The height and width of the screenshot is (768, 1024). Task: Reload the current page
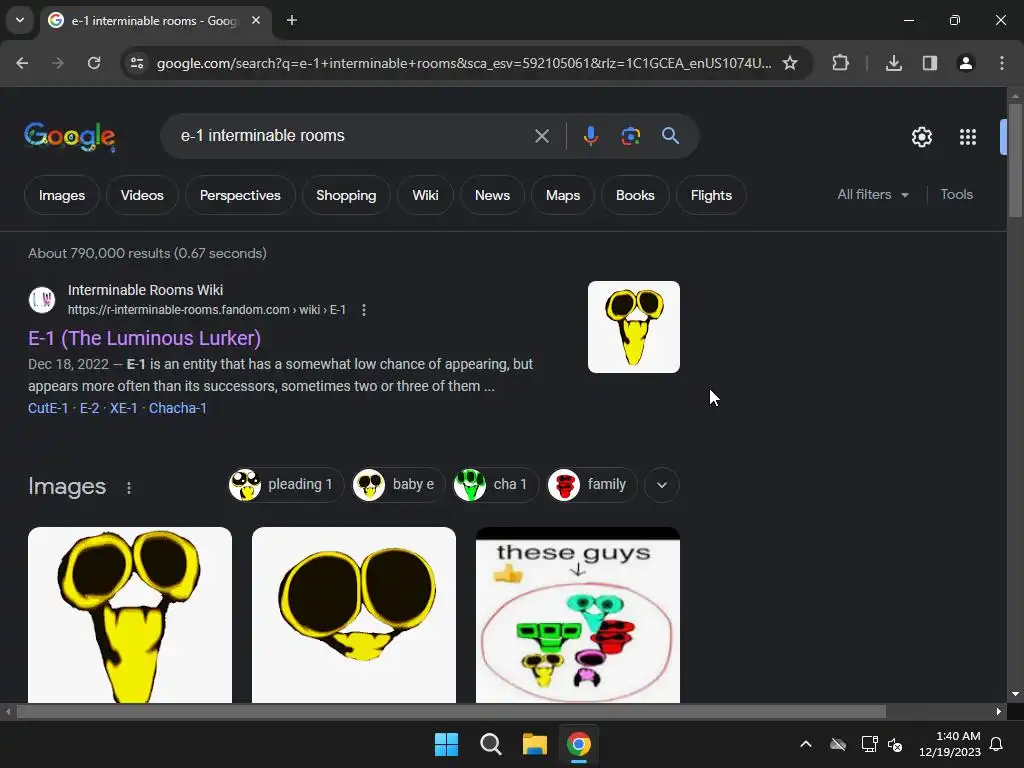(94, 63)
